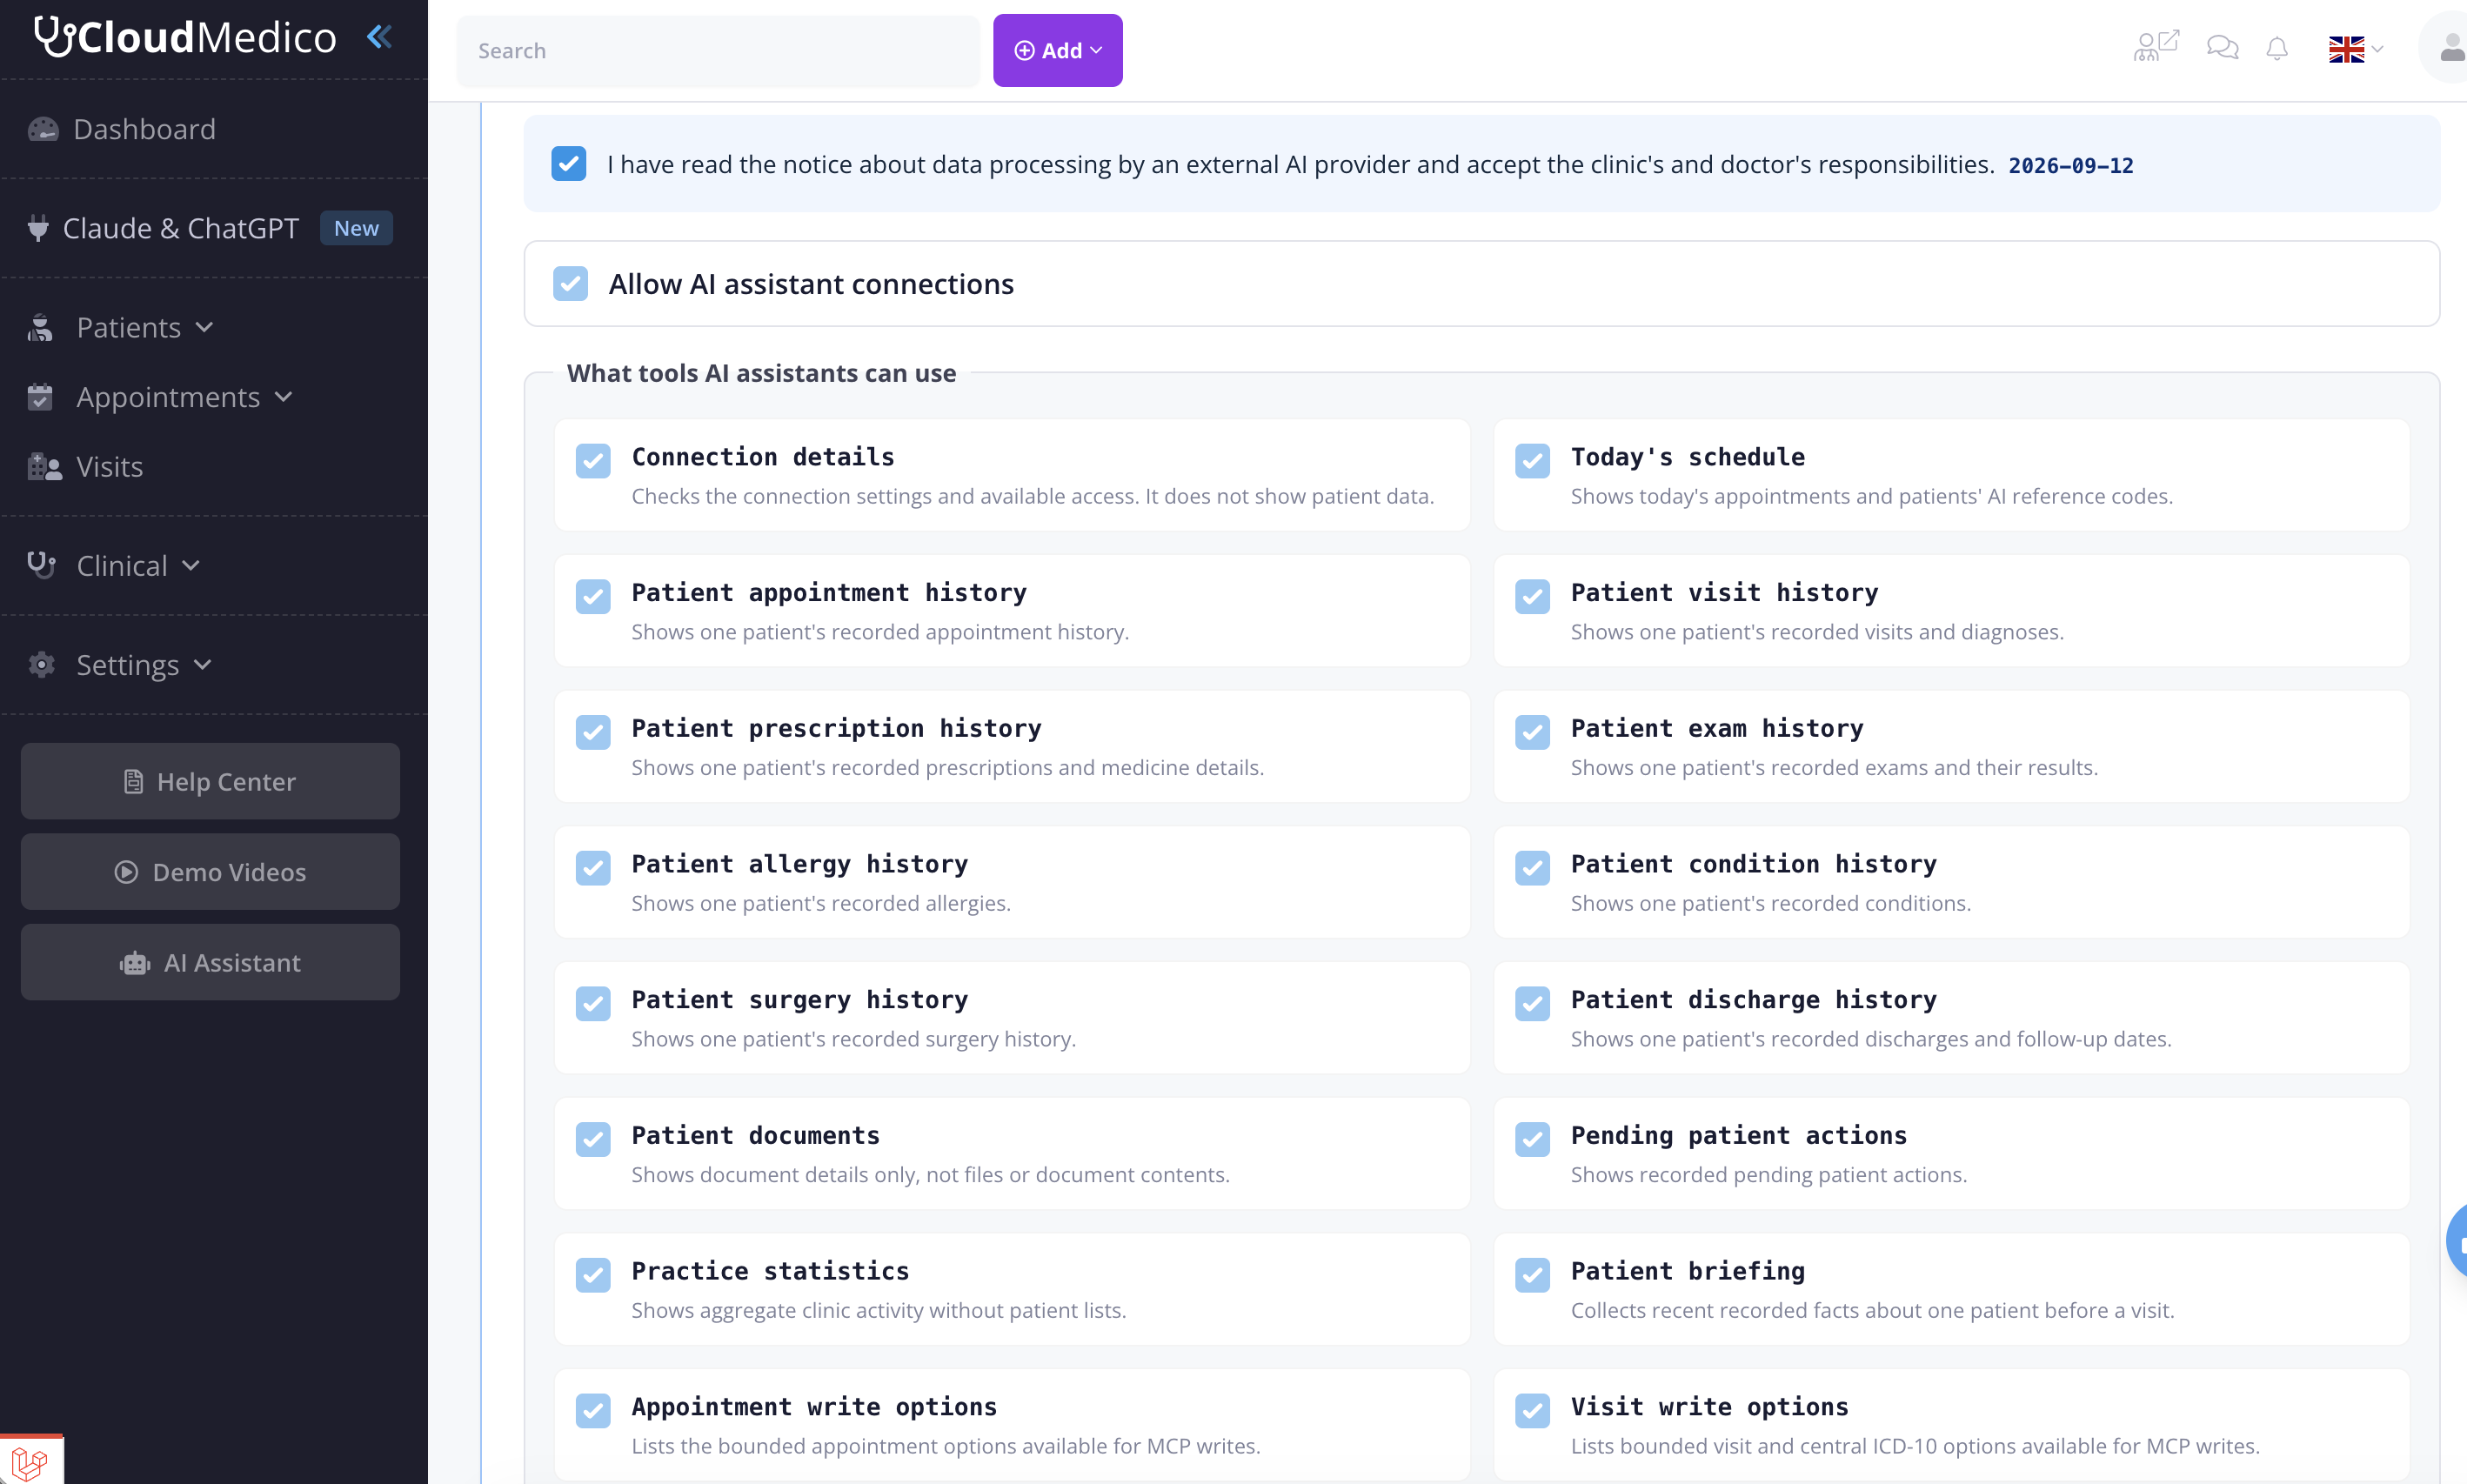Viewport: 2467px width, 1484px height.
Task: Click the Dashboard gauge icon
Action: (43, 129)
